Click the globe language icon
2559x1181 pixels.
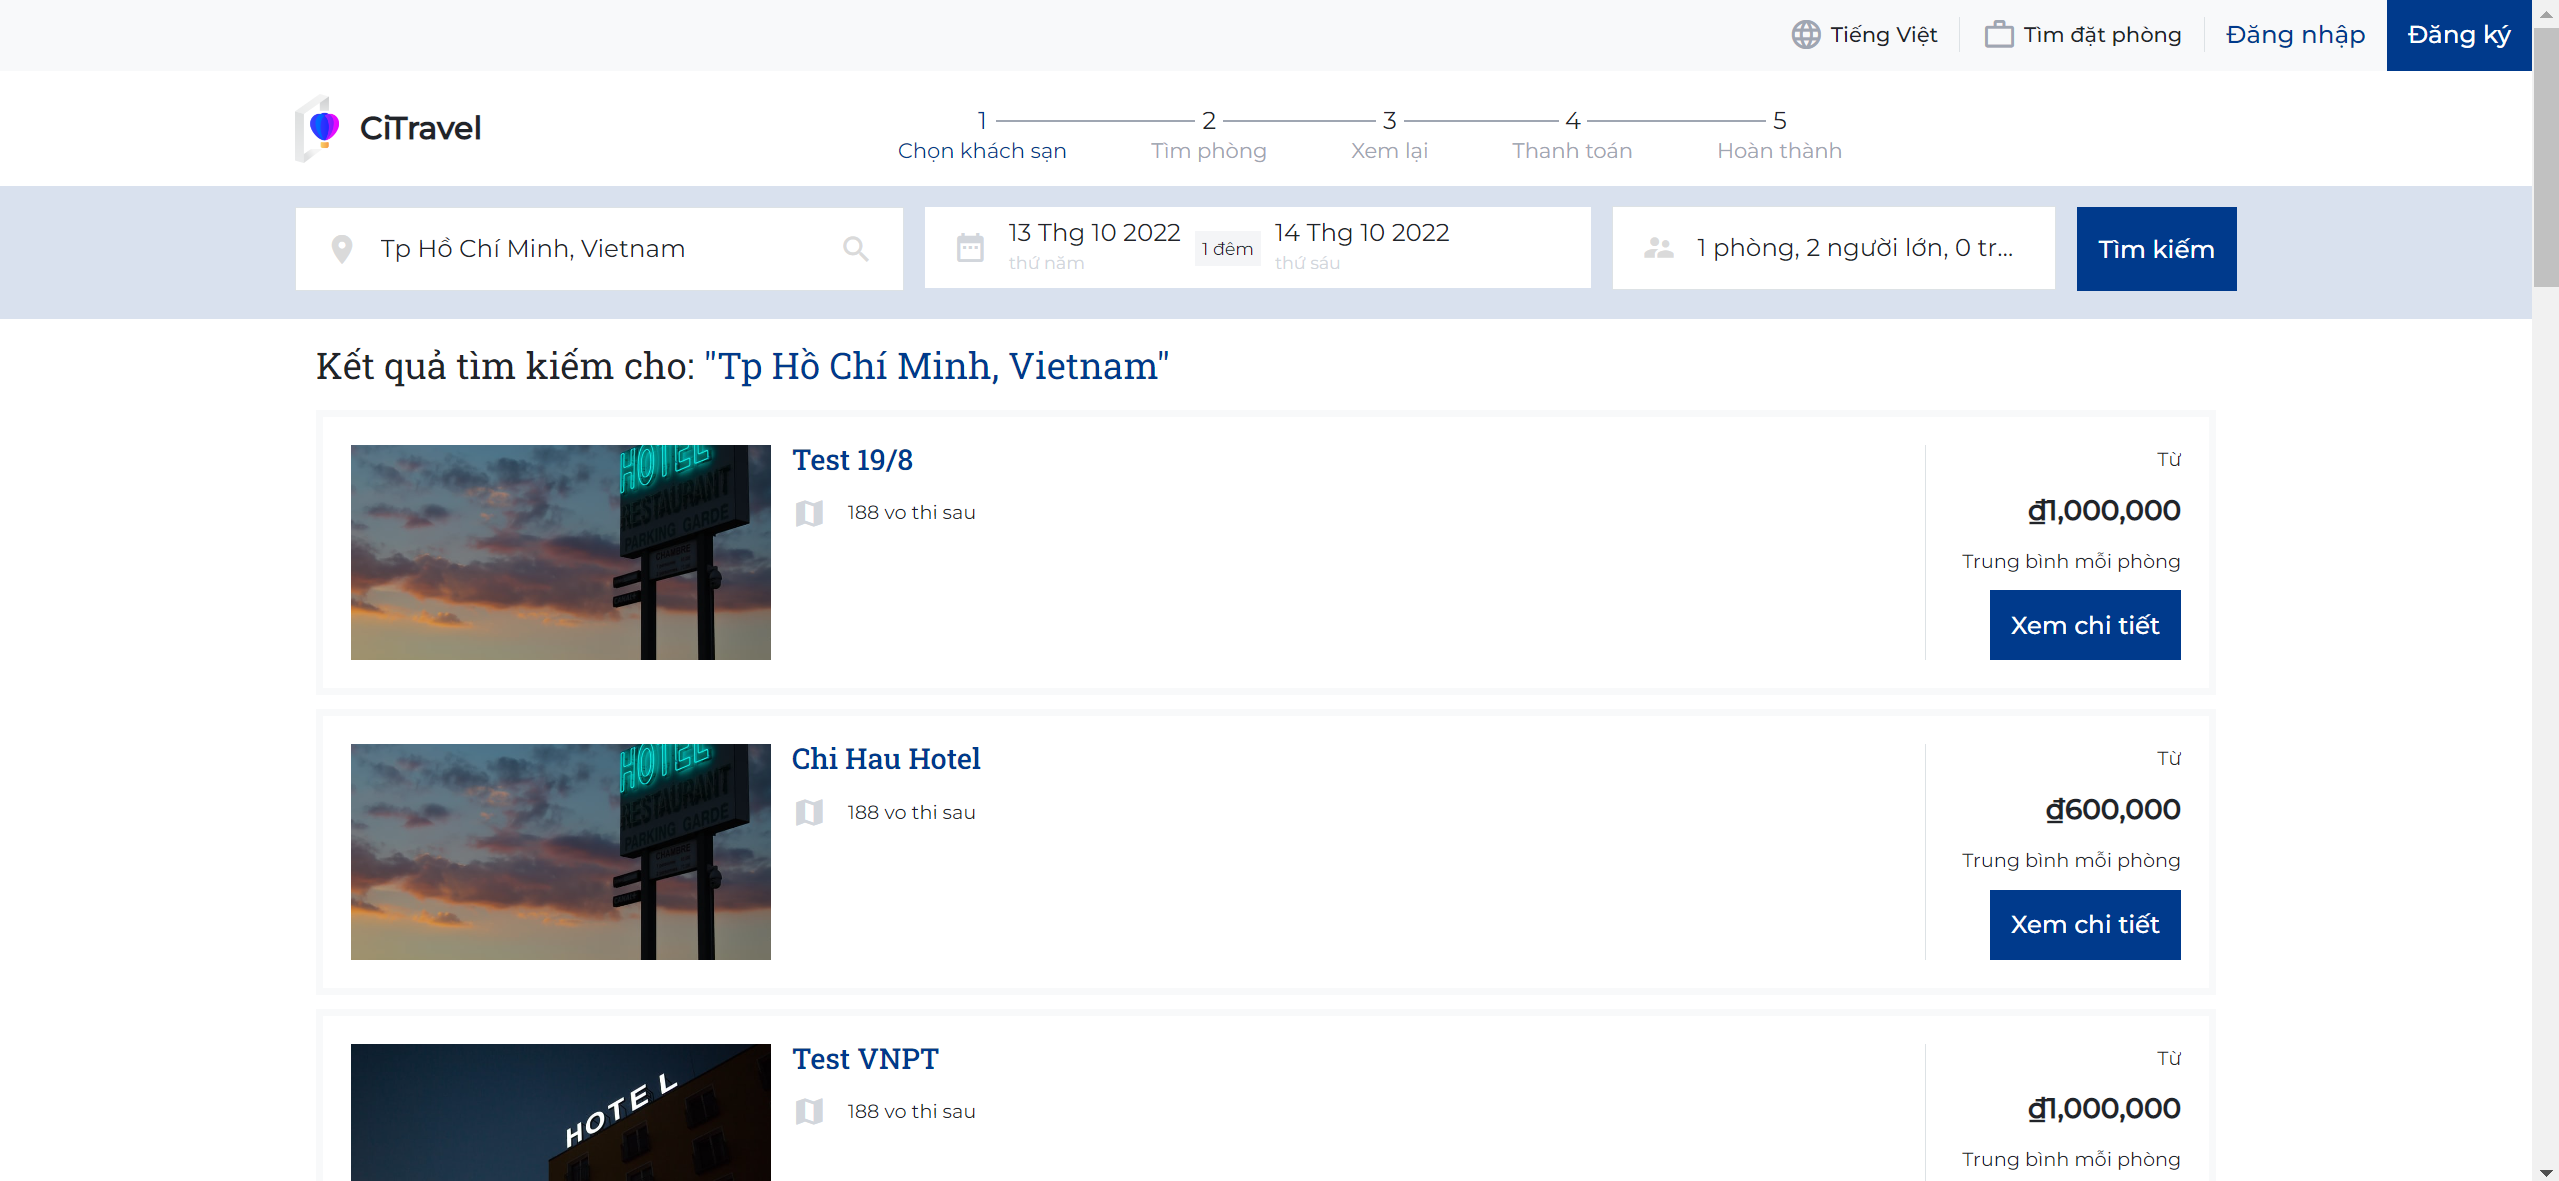point(1805,35)
